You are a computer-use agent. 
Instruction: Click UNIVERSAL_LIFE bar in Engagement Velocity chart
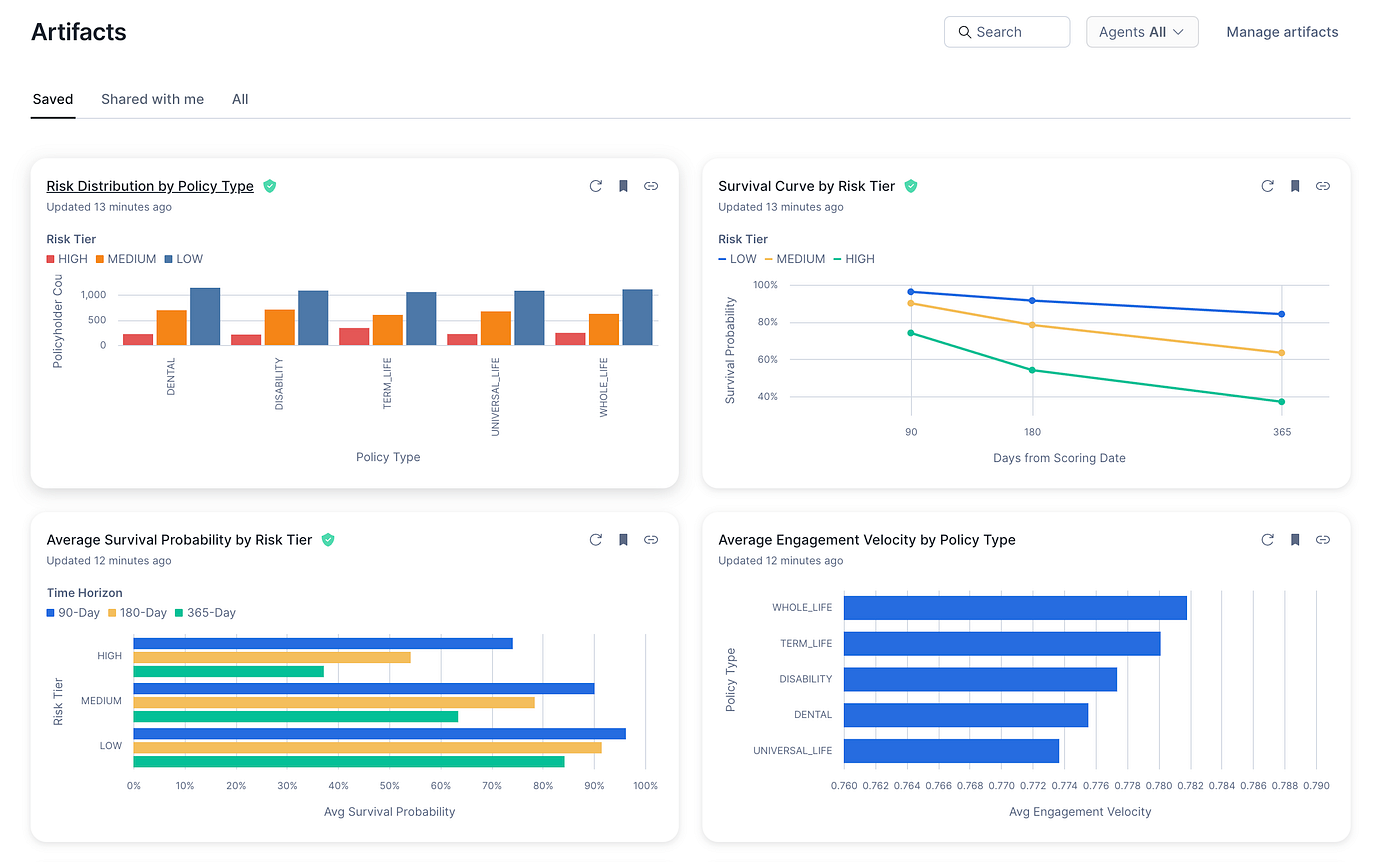[x=951, y=751]
